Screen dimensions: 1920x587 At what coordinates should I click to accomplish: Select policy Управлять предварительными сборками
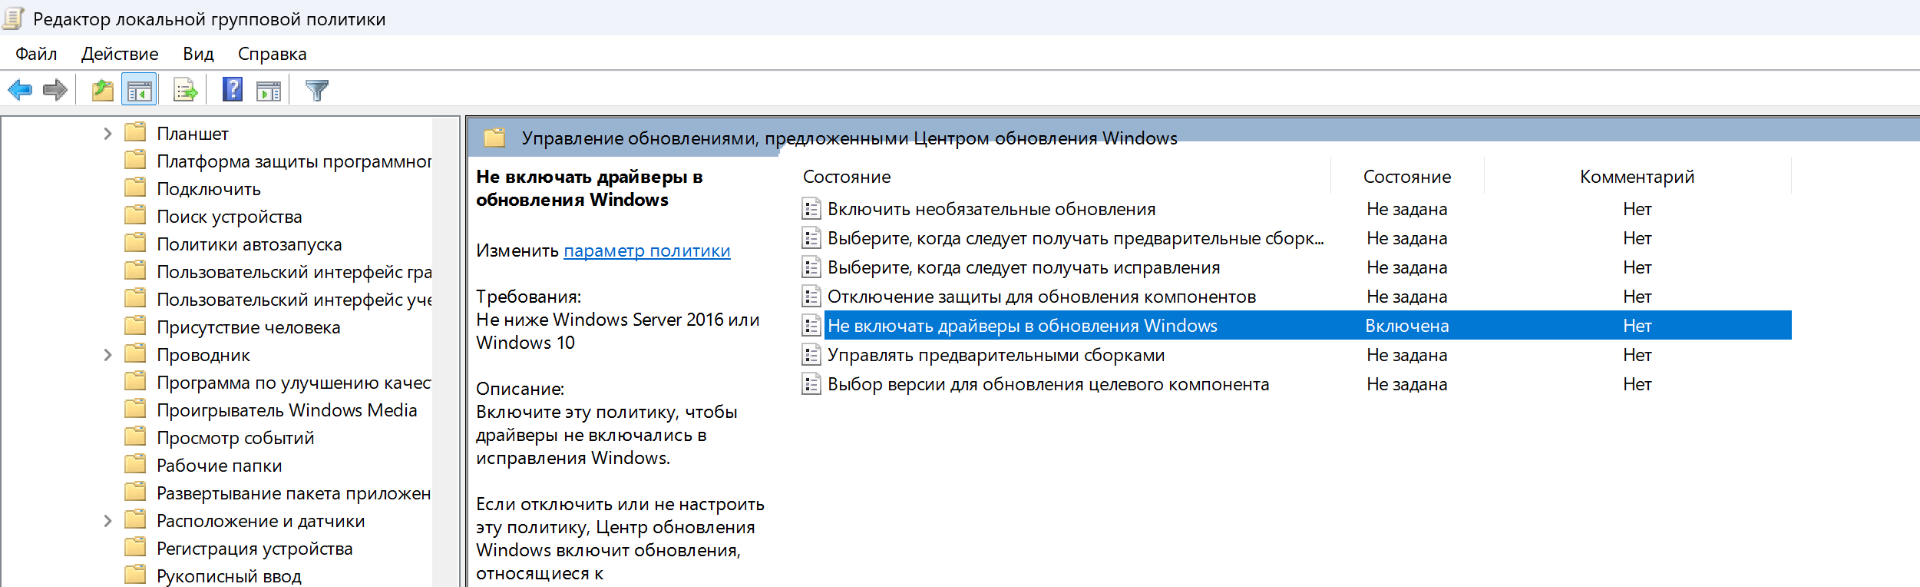pyautogui.click(x=995, y=355)
